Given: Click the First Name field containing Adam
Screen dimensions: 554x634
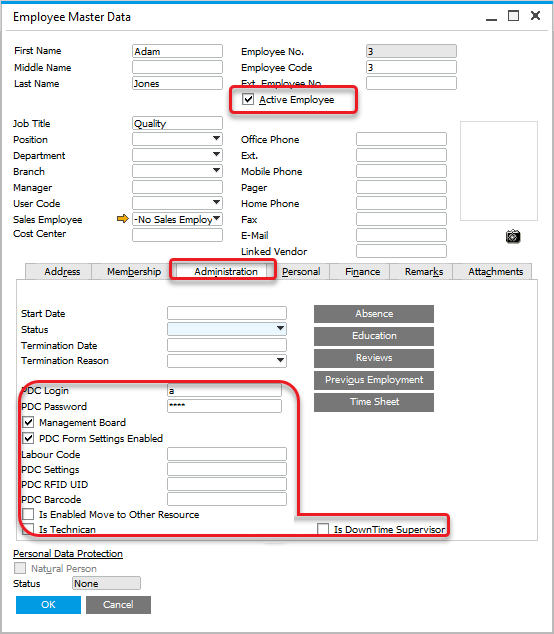Looking at the screenshot, I should [x=177, y=51].
